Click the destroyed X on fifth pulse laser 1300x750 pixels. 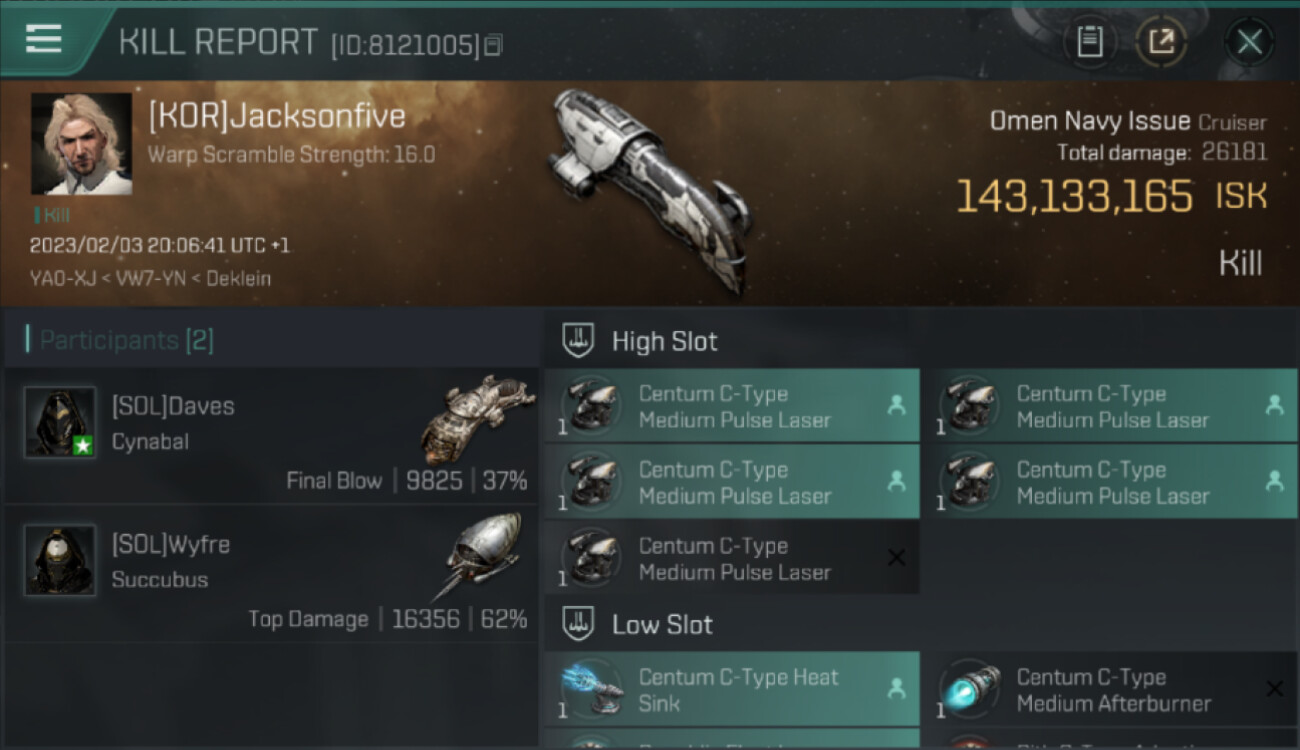click(x=896, y=558)
